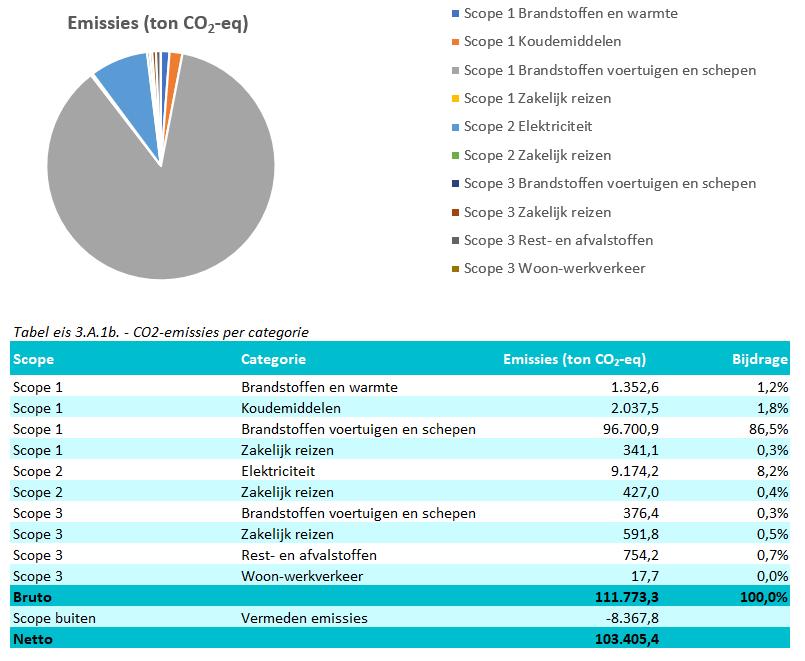Select the total percentage 100,0%

[764, 597]
